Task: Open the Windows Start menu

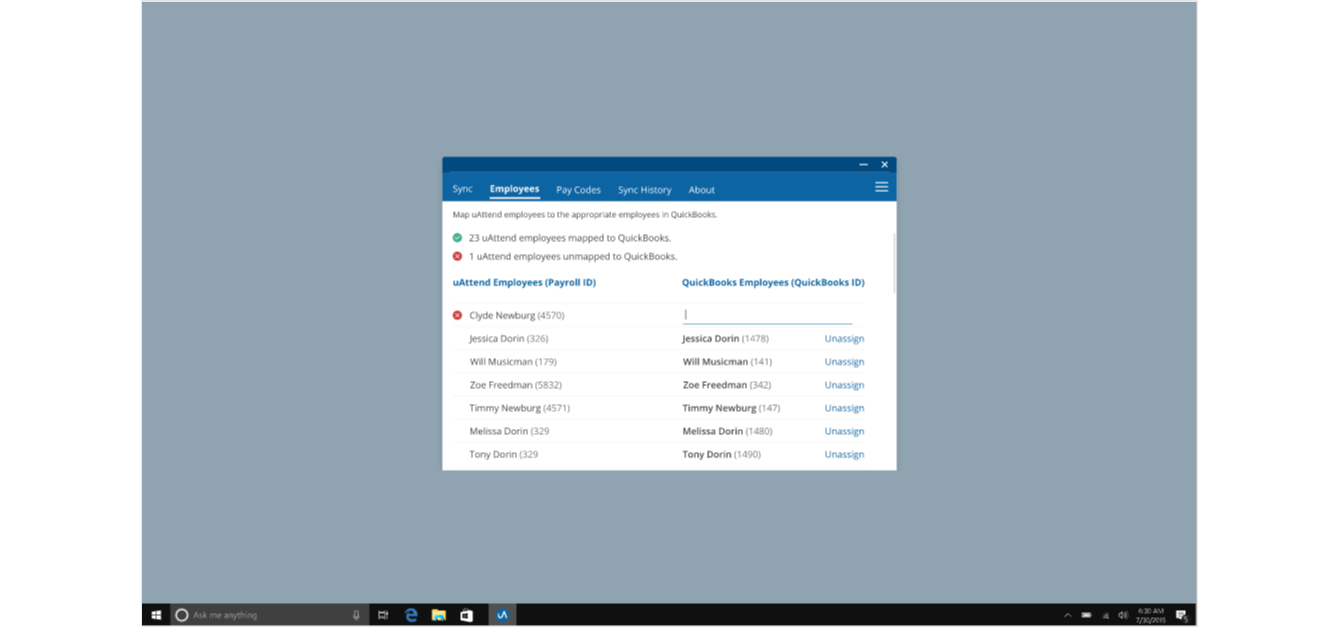Action: 156,615
